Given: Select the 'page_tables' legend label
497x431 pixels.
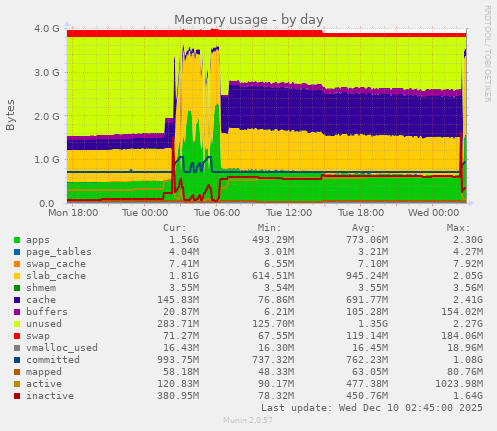Looking at the screenshot, I should [x=59, y=252].
